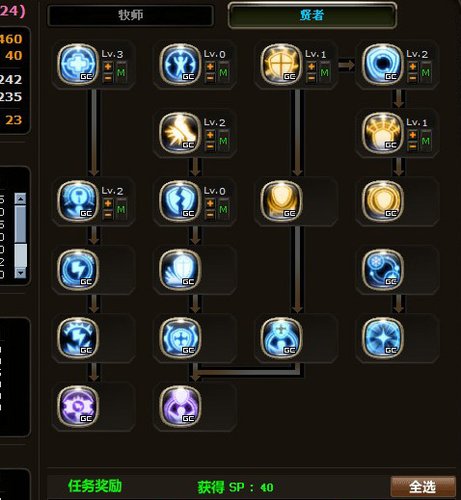Screen dimensions: 461x500
Task: Select the purple eye skill icon
Action: [x=78, y=406]
